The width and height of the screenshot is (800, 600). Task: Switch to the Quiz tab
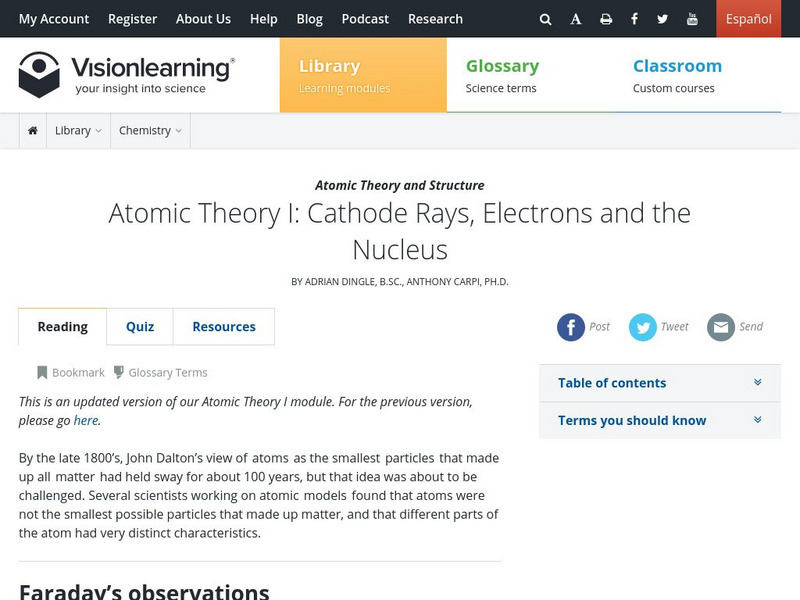[140, 327]
